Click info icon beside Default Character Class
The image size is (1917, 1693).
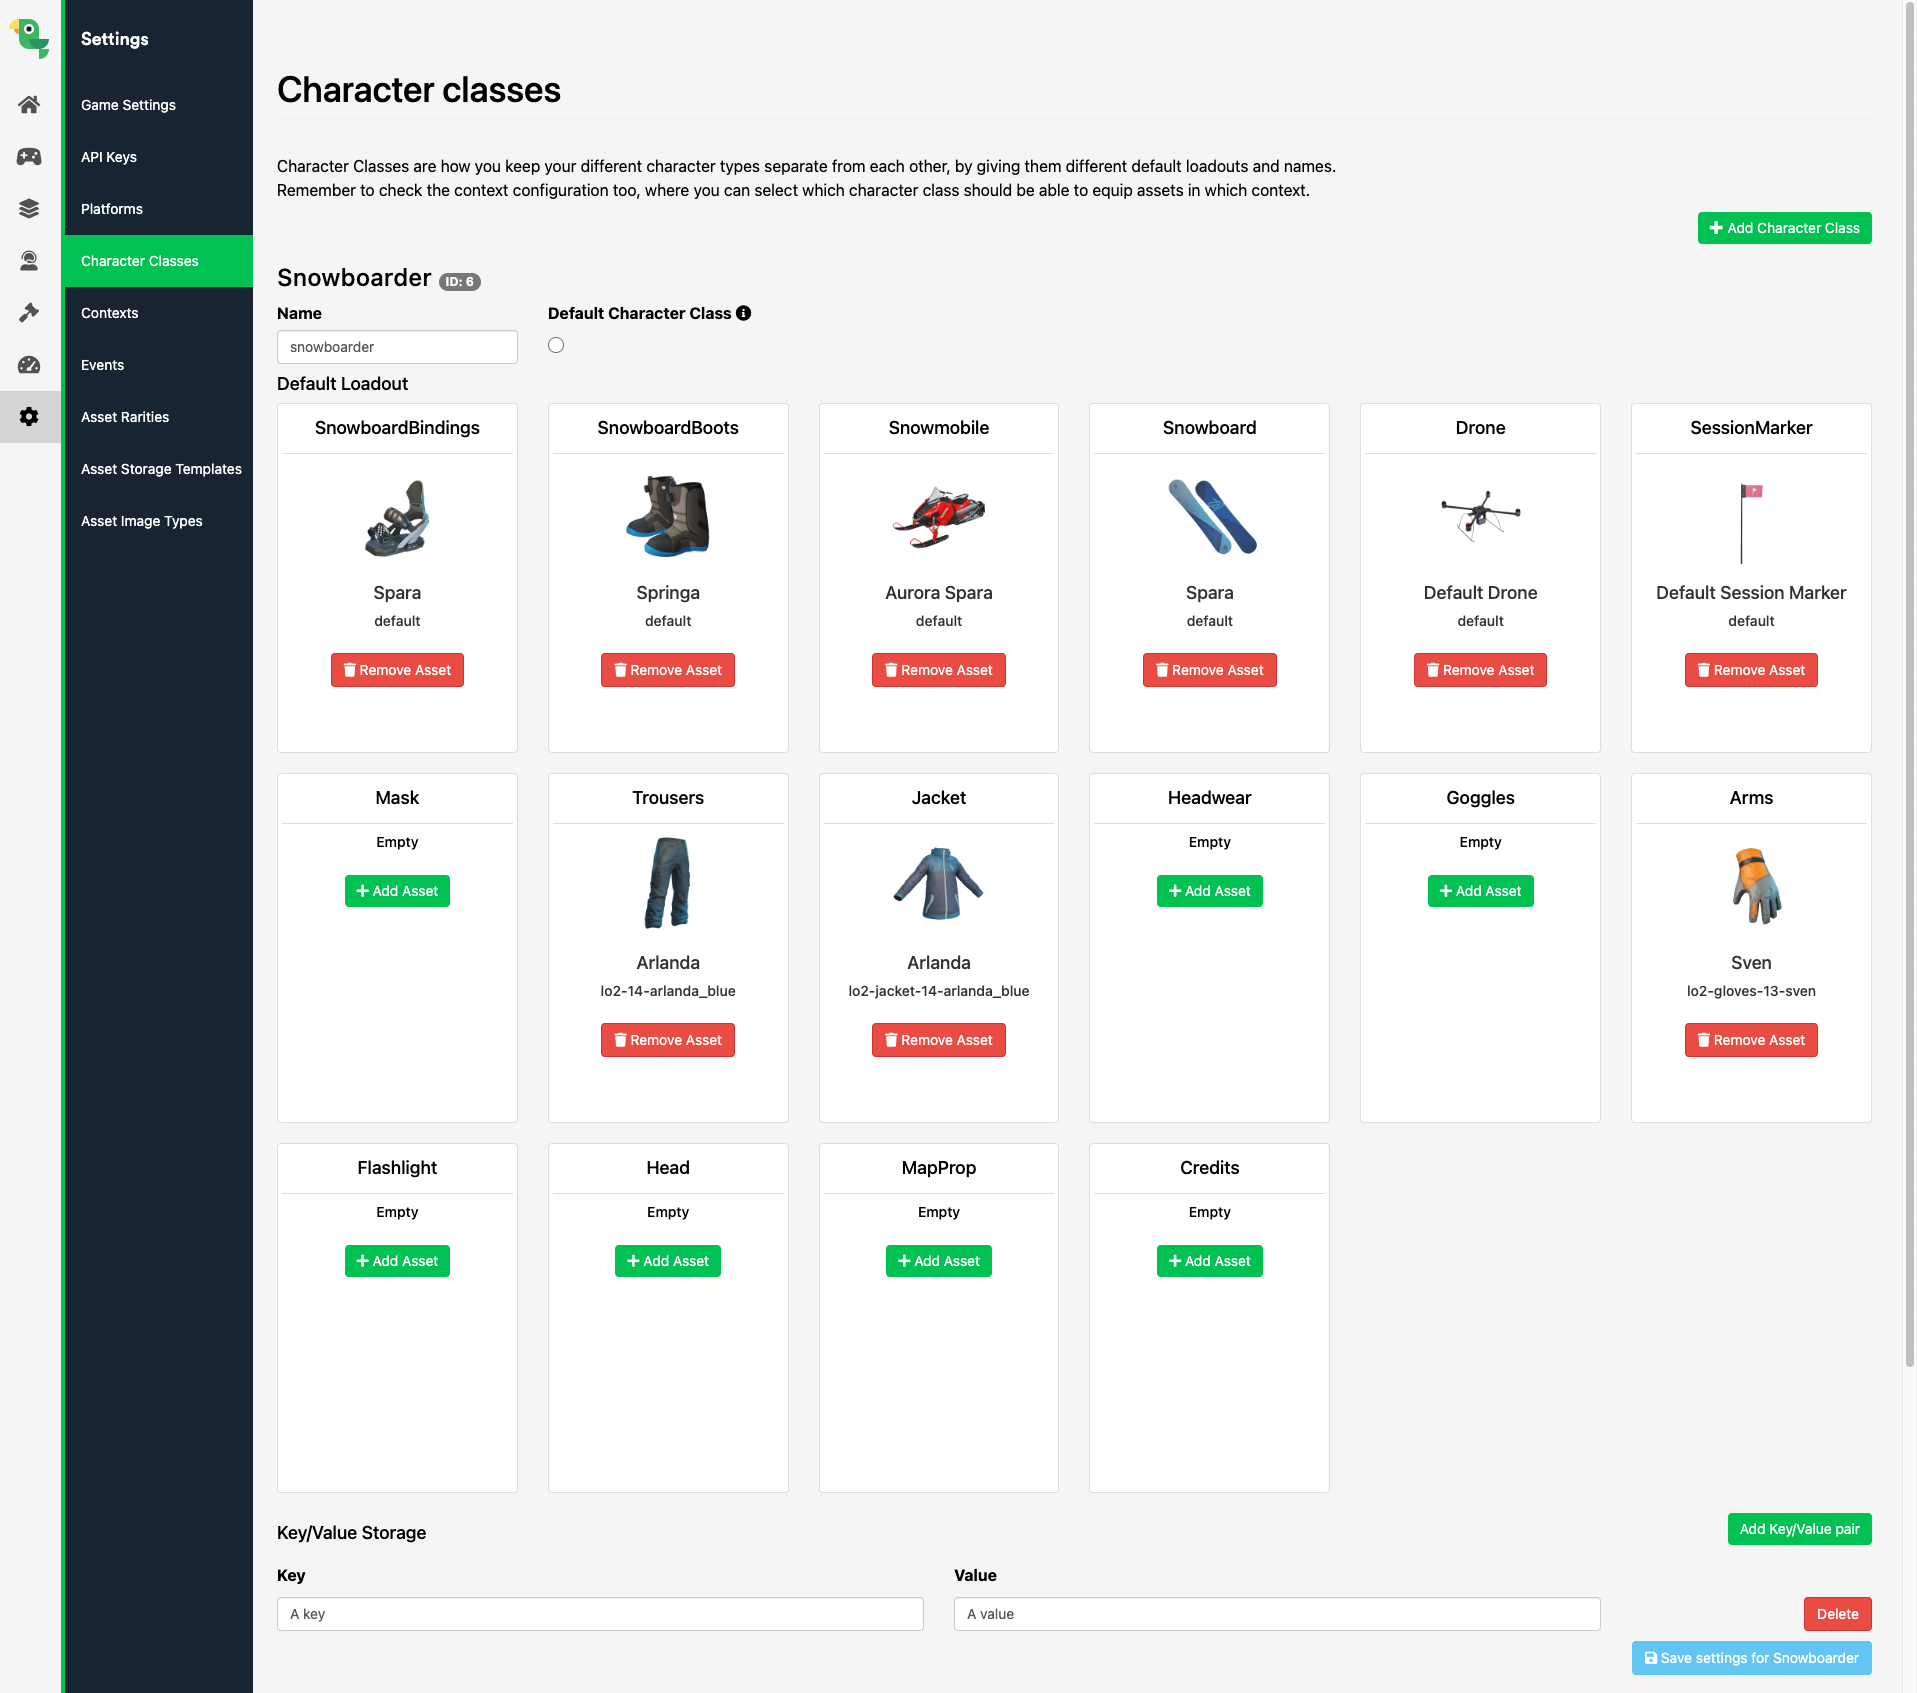743,313
